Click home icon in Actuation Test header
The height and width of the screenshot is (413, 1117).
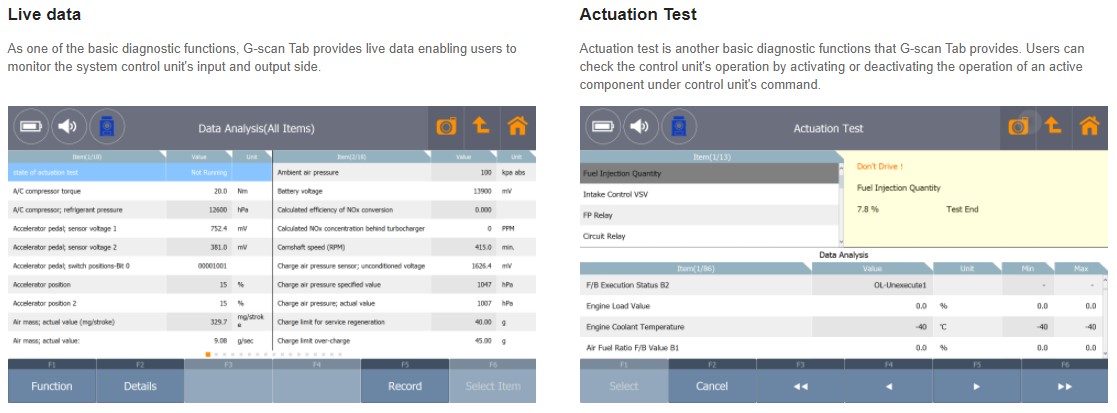1089,127
